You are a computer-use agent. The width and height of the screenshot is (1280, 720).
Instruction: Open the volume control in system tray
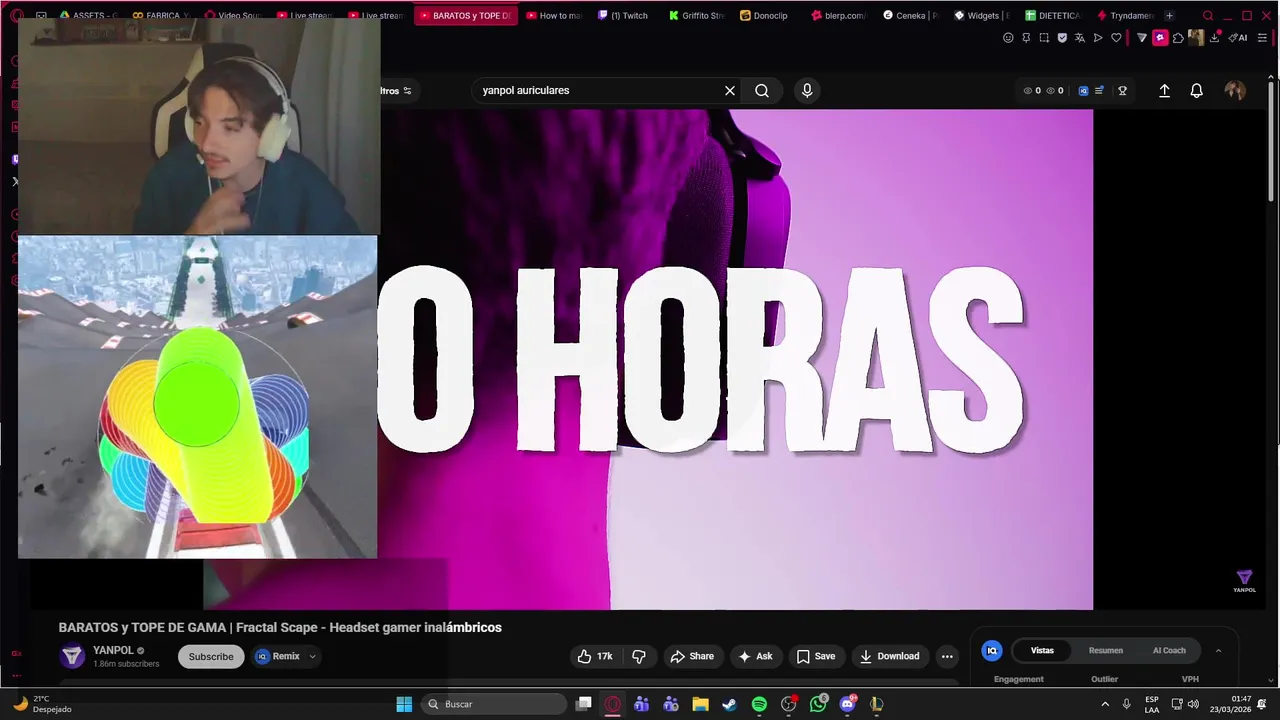[x=1193, y=704]
